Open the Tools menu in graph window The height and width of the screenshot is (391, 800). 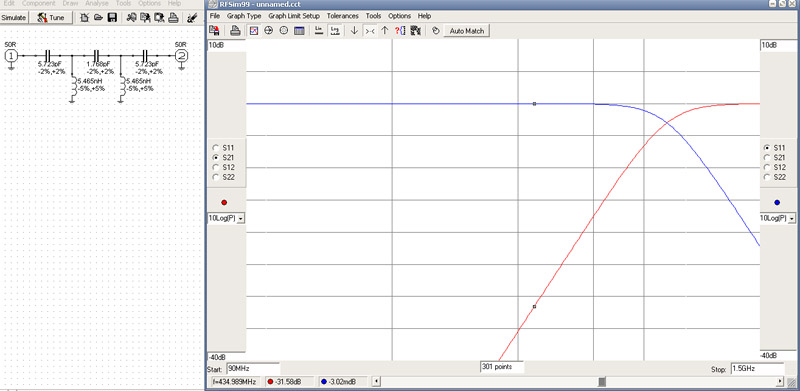373,16
